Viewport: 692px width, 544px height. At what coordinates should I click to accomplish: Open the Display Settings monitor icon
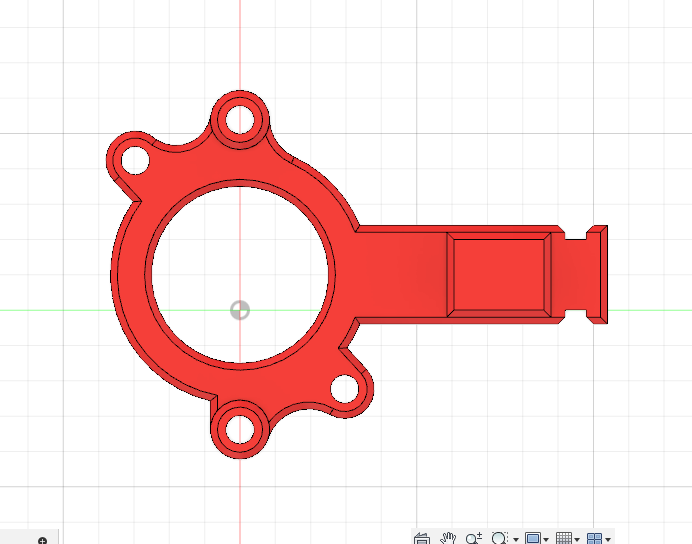[533, 538]
